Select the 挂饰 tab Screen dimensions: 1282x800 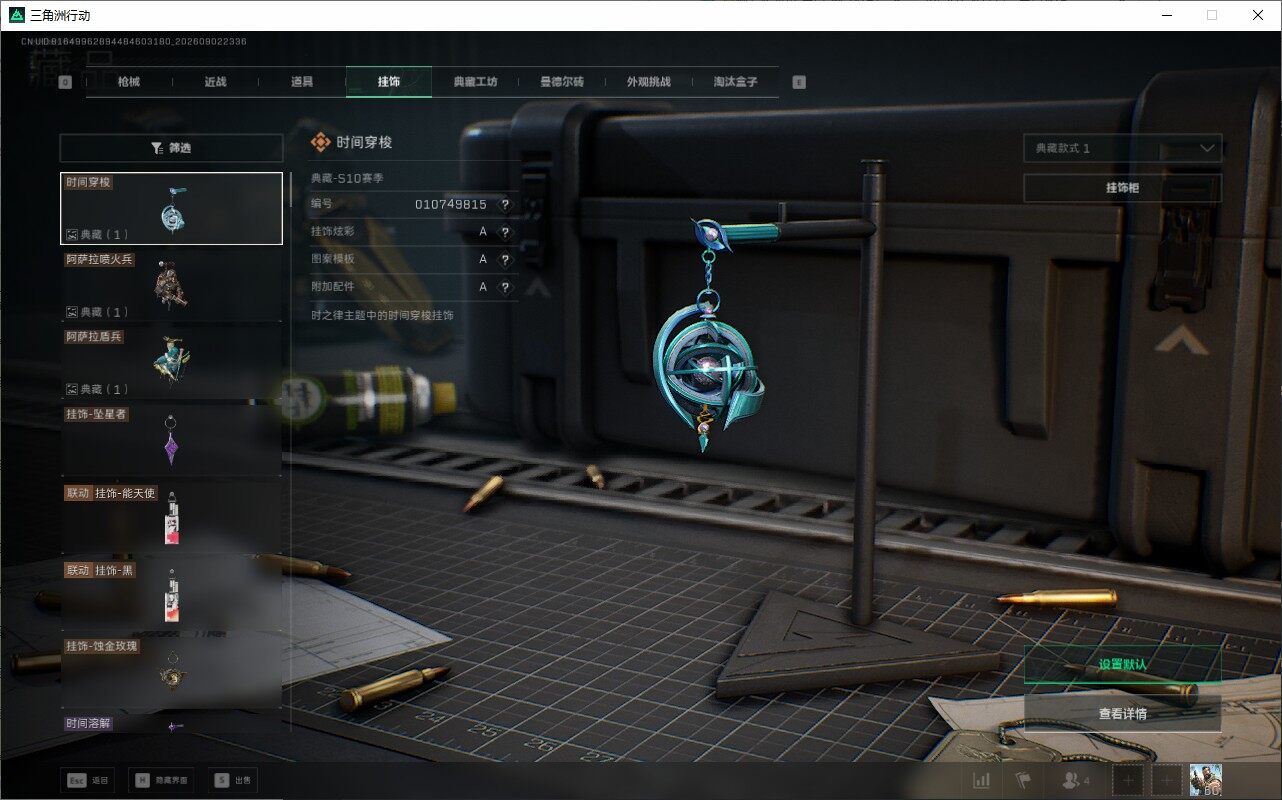(389, 82)
